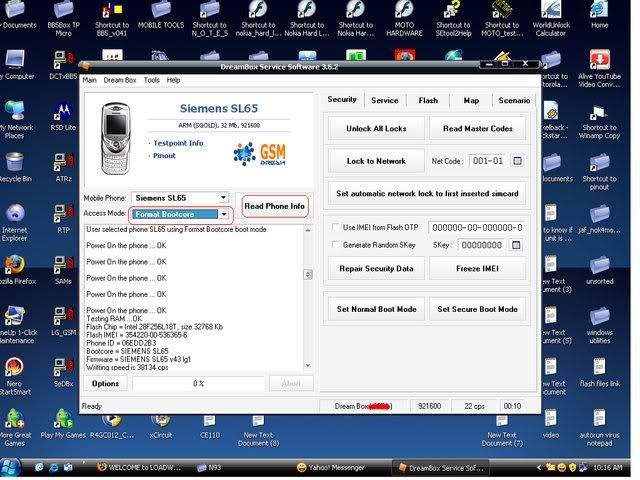Open Play My Games desktop icon
This screenshot has width=640, height=480.
click(x=63, y=424)
